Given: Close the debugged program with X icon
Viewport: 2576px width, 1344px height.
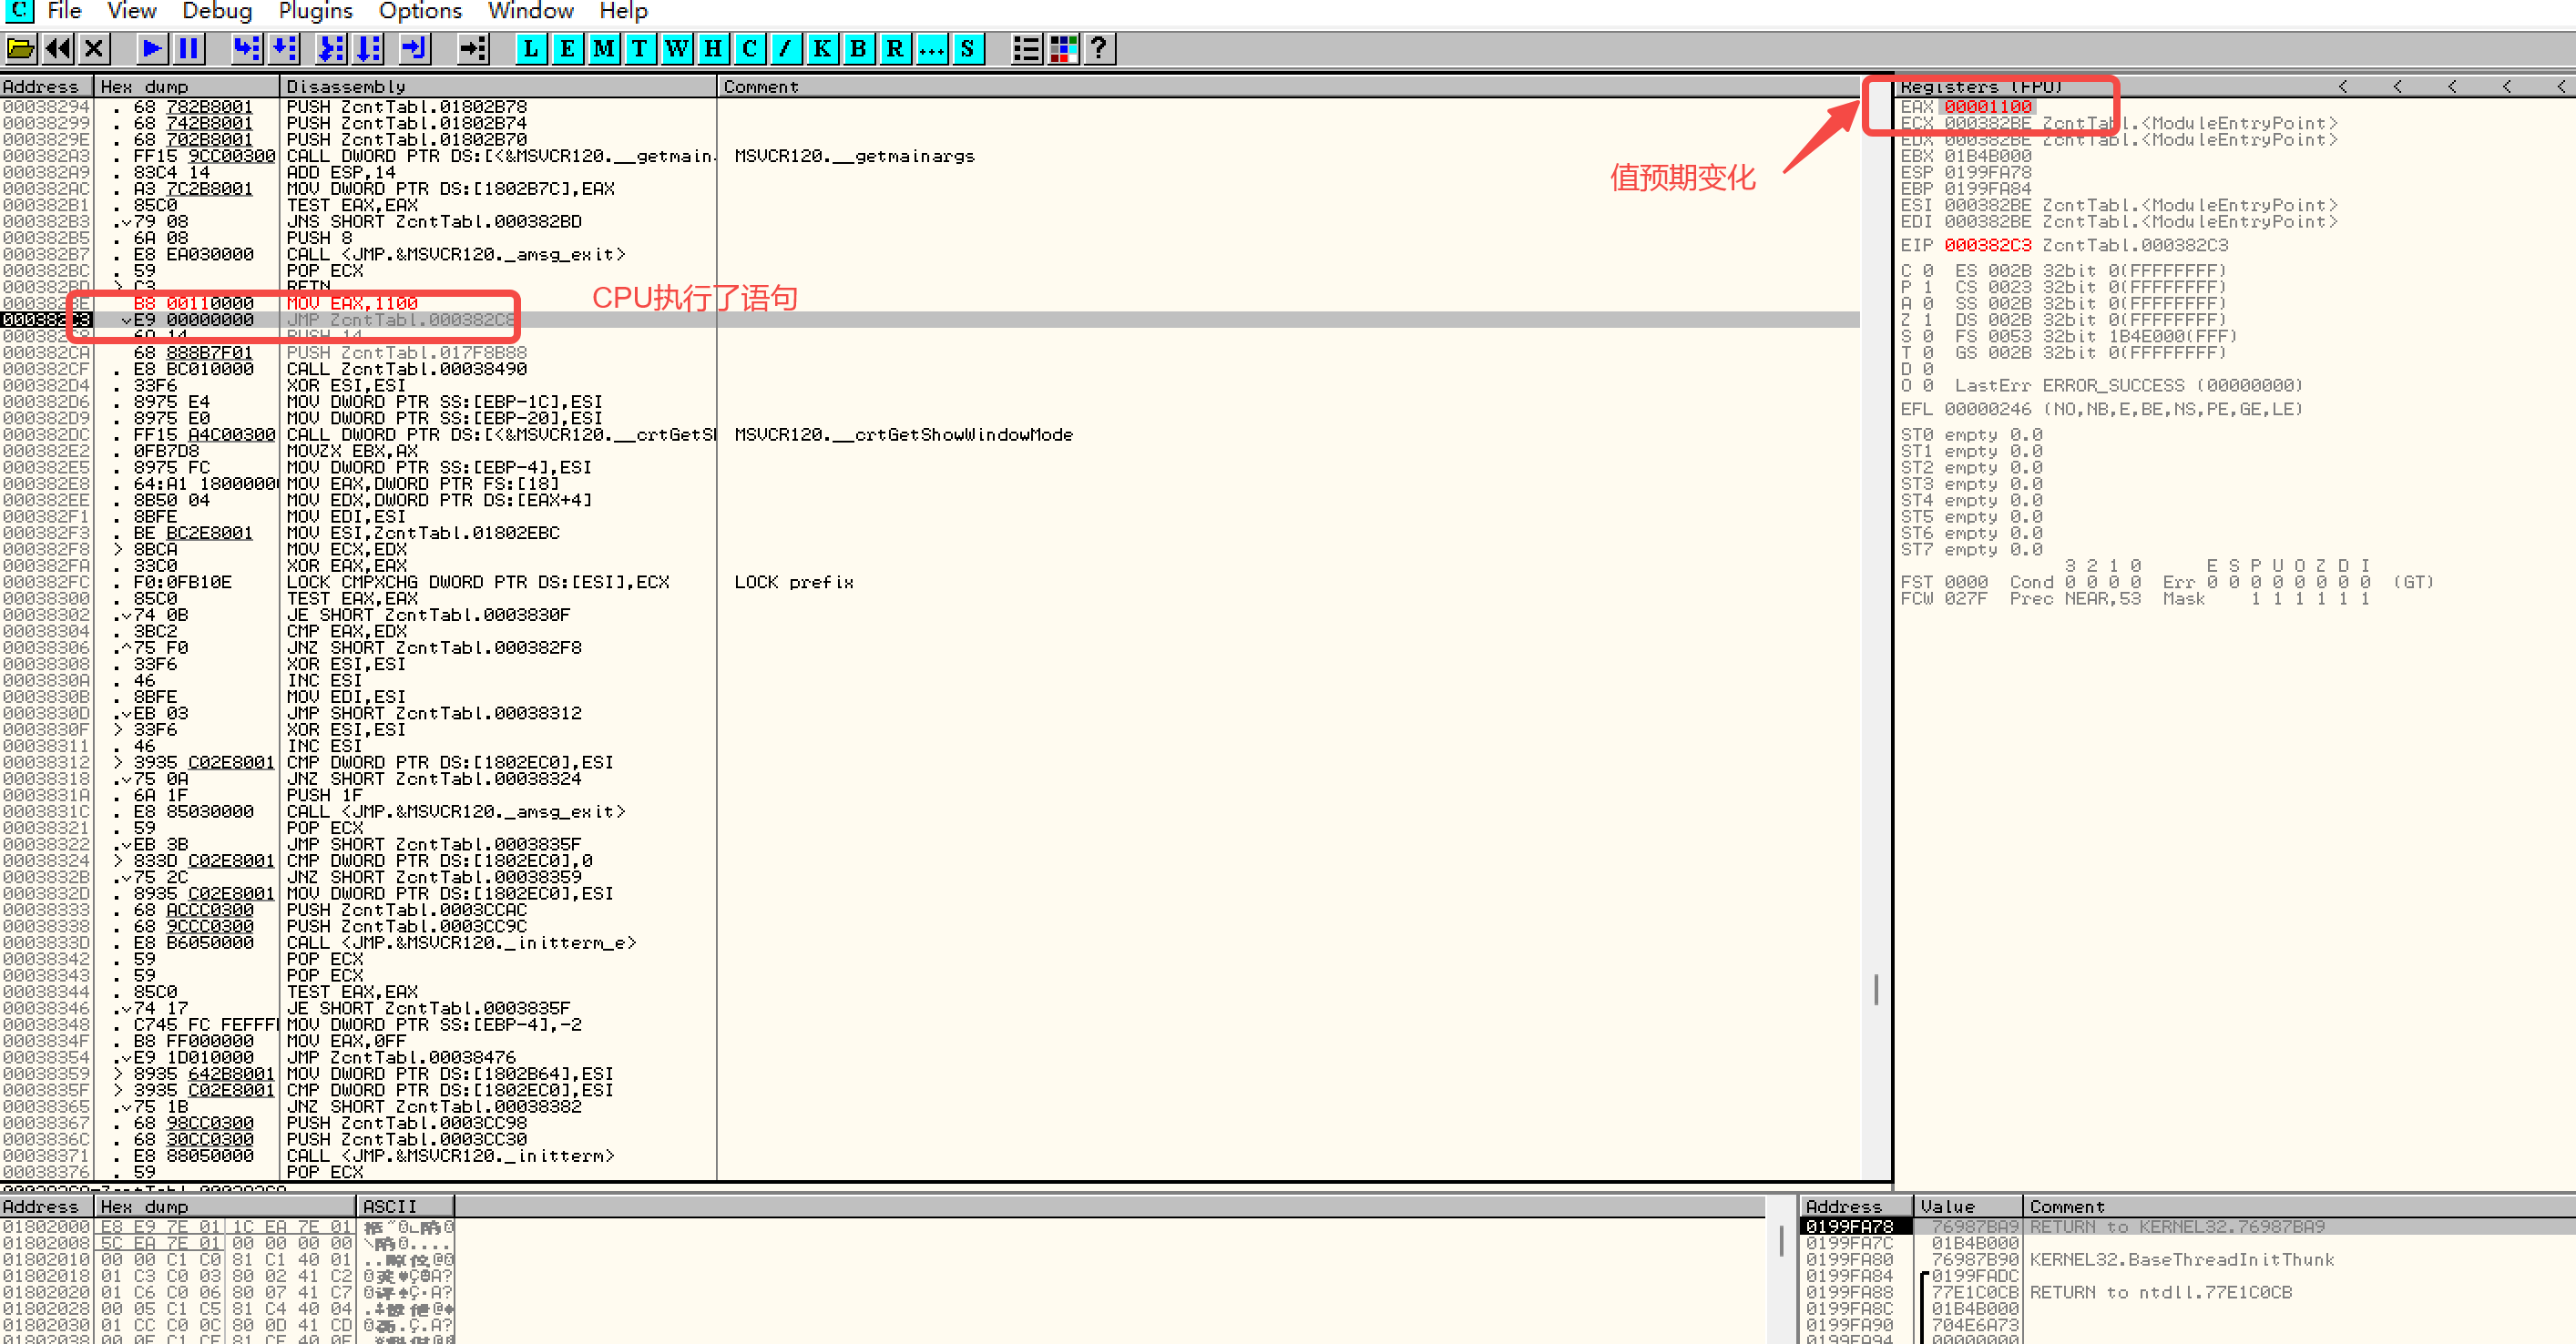Looking at the screenshot, I should (94, 48).
